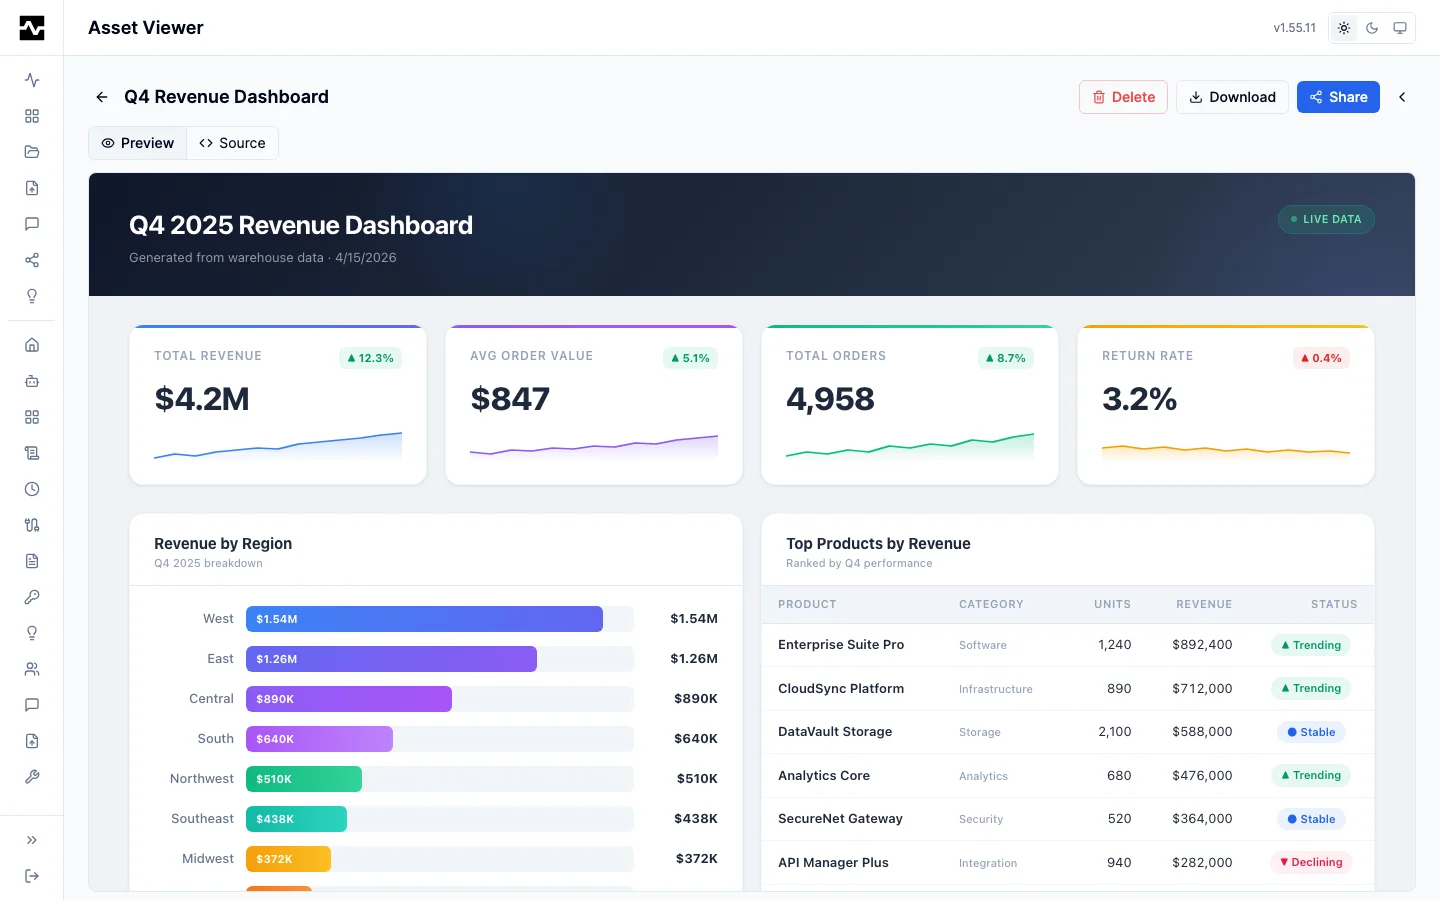The image size is (1440, 900).
Task: Switch to the Source tab
Action: pos(232,143)
